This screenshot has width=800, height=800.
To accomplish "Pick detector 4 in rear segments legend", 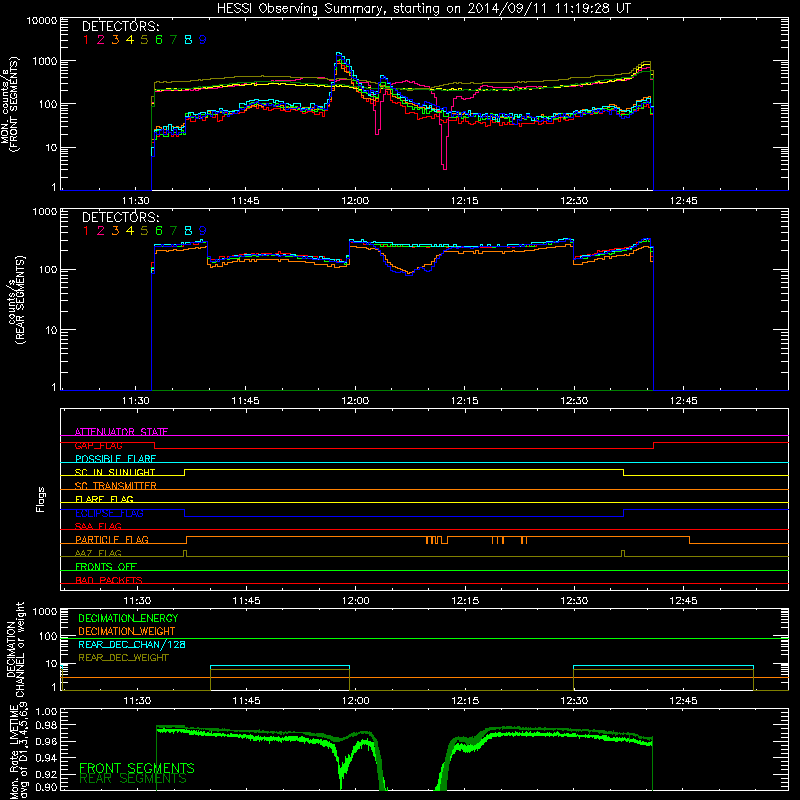I will pyautogui.click(x=130, y=231).
